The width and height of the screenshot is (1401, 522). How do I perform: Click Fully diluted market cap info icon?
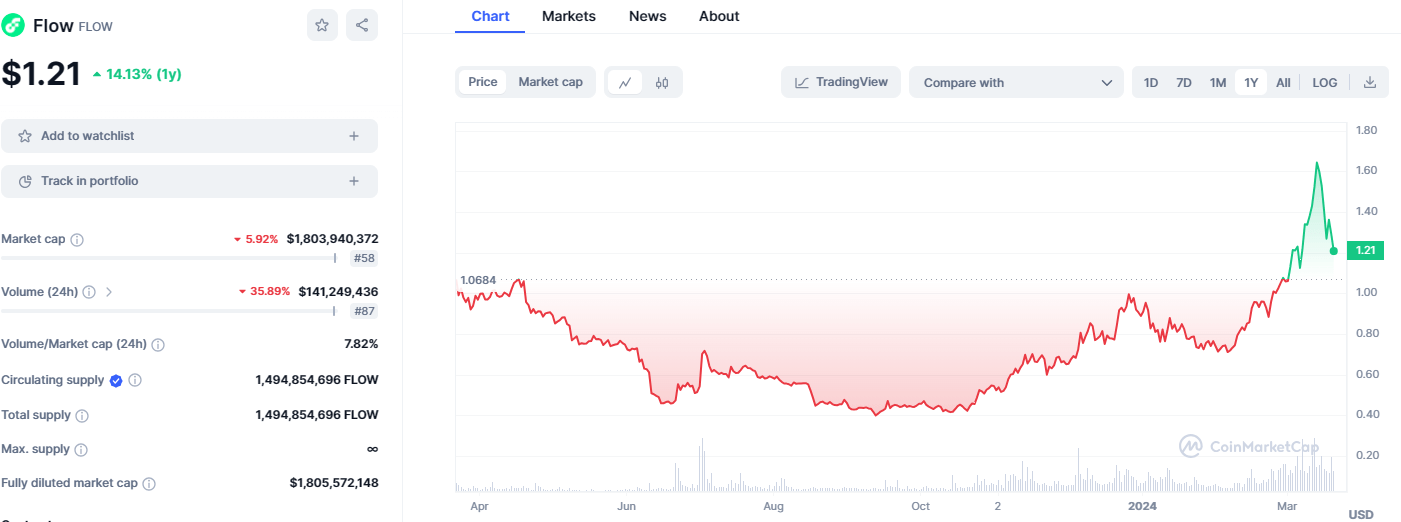point(149,484)
